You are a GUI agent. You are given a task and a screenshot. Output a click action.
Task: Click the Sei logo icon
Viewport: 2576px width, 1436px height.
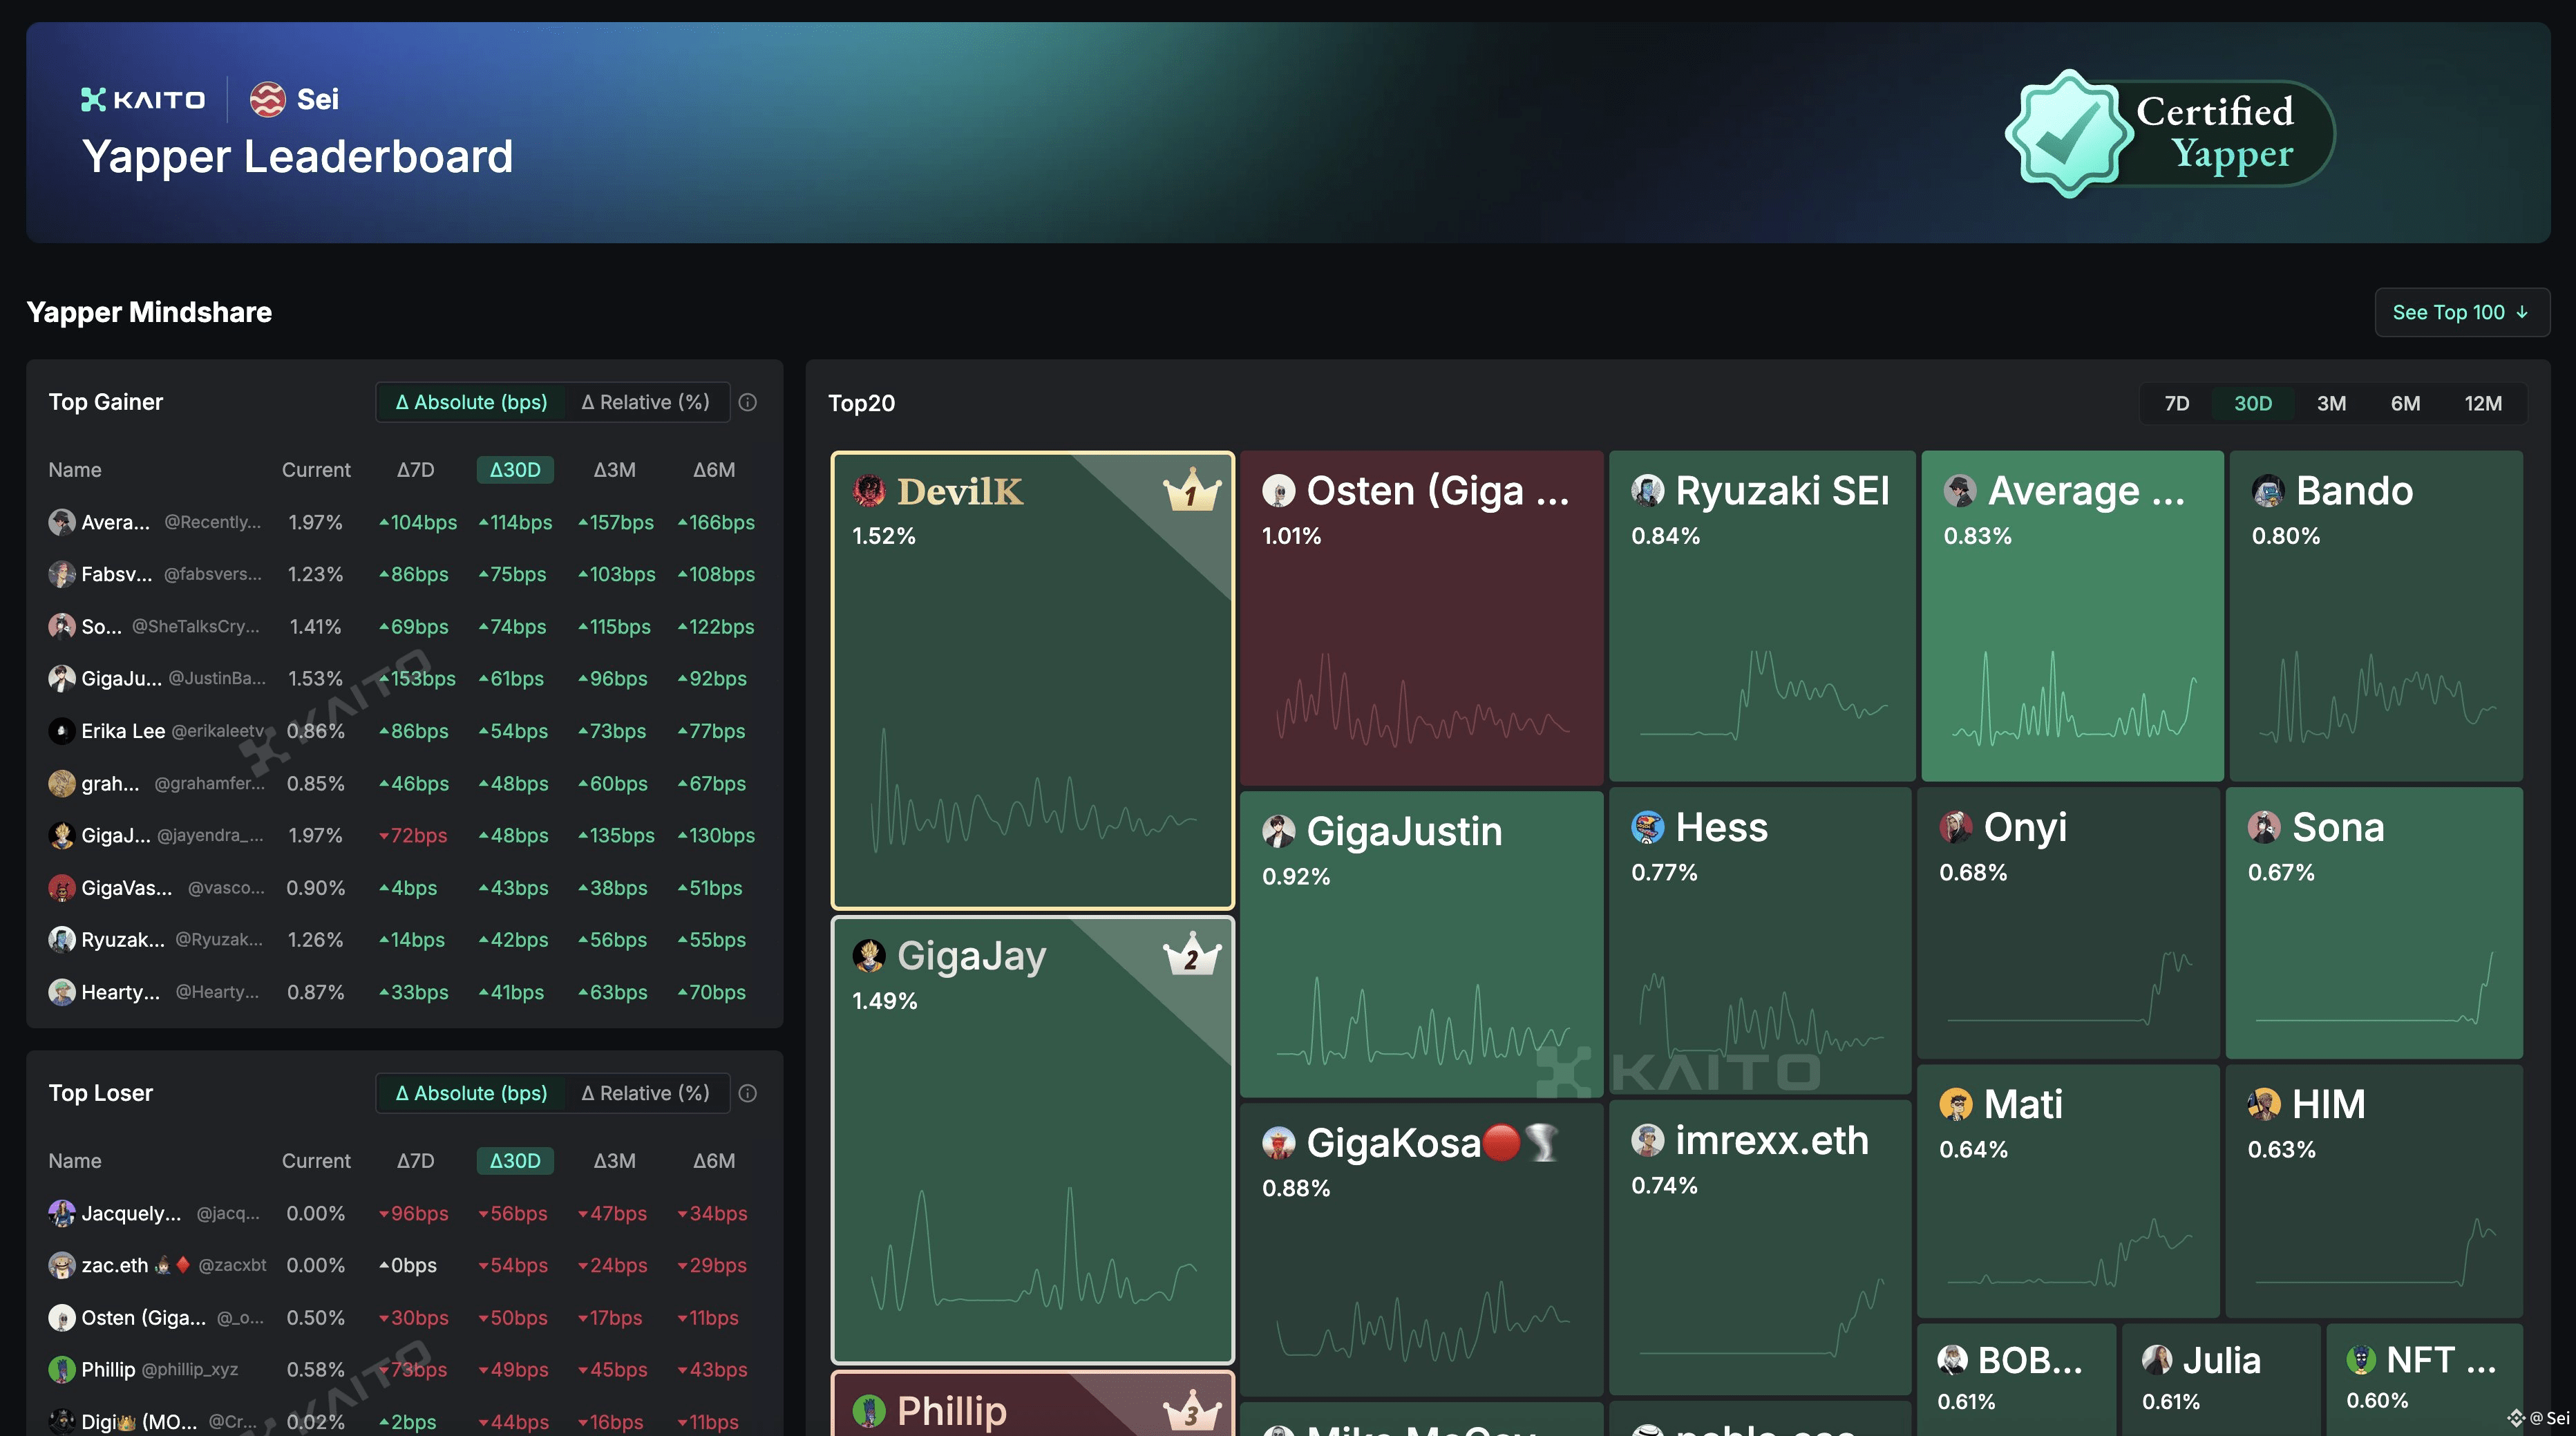[267, 99]
